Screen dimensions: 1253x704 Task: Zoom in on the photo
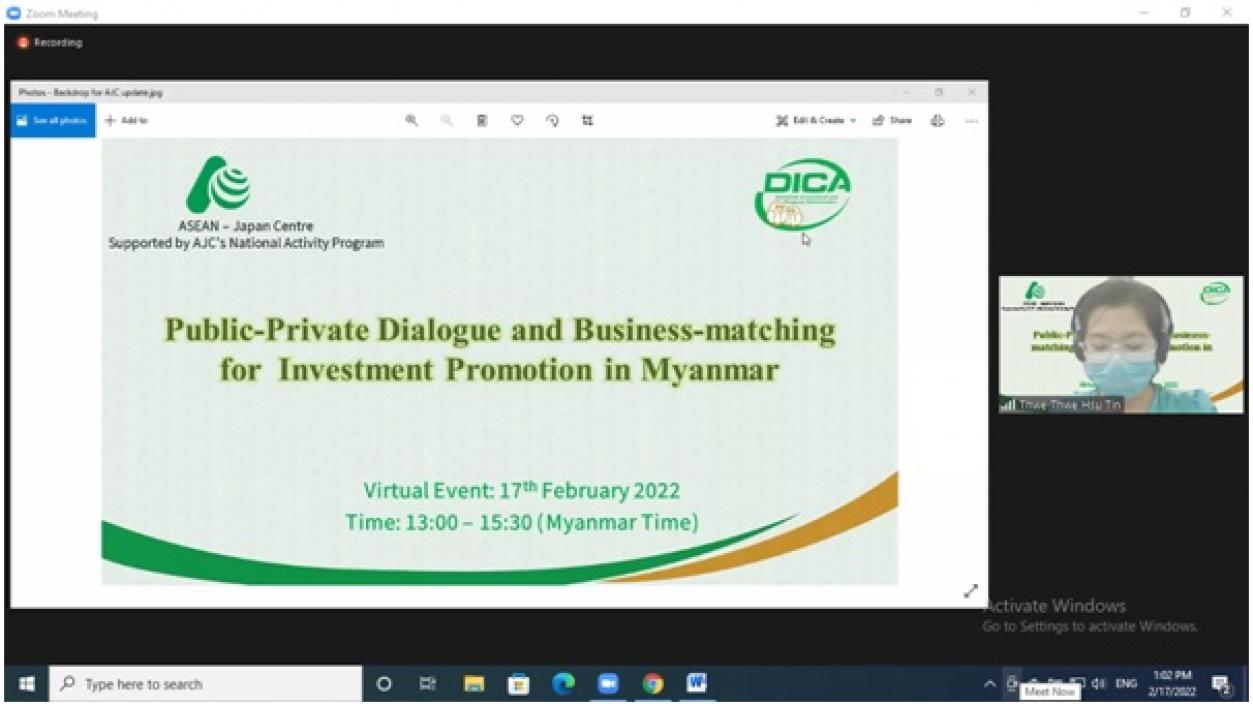pos(411,121)
